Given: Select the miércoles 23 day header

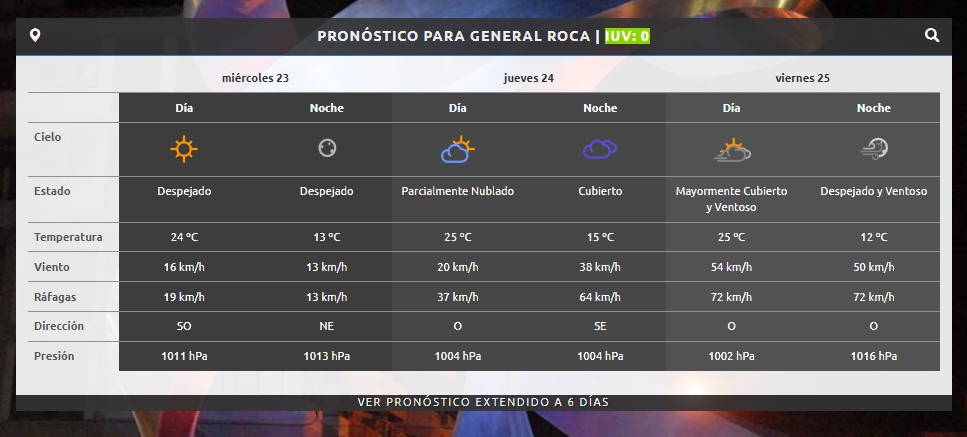Looking at the screenshot, I should pyautogui.click(x=255, y=78).
